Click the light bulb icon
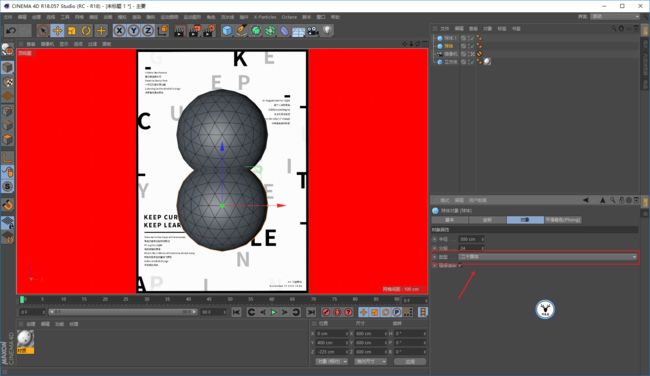Viewport: 650px width, 376px height. click(x=327, y=30)
